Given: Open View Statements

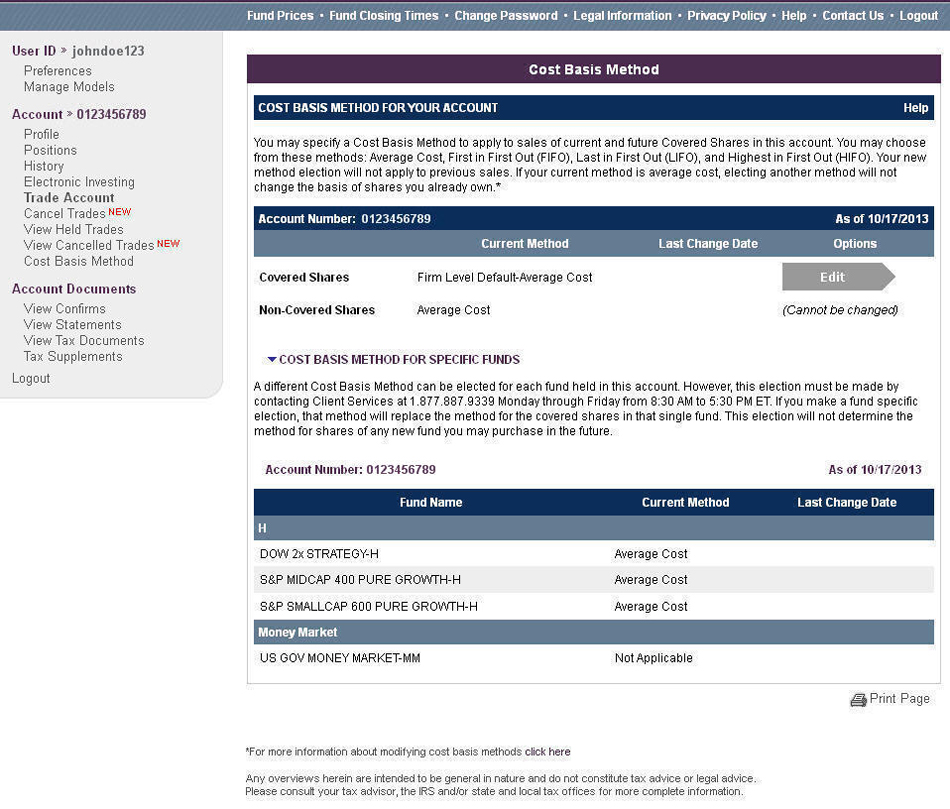Looking at the screenshot, I should pyautogui.click(x=73, y=325).
